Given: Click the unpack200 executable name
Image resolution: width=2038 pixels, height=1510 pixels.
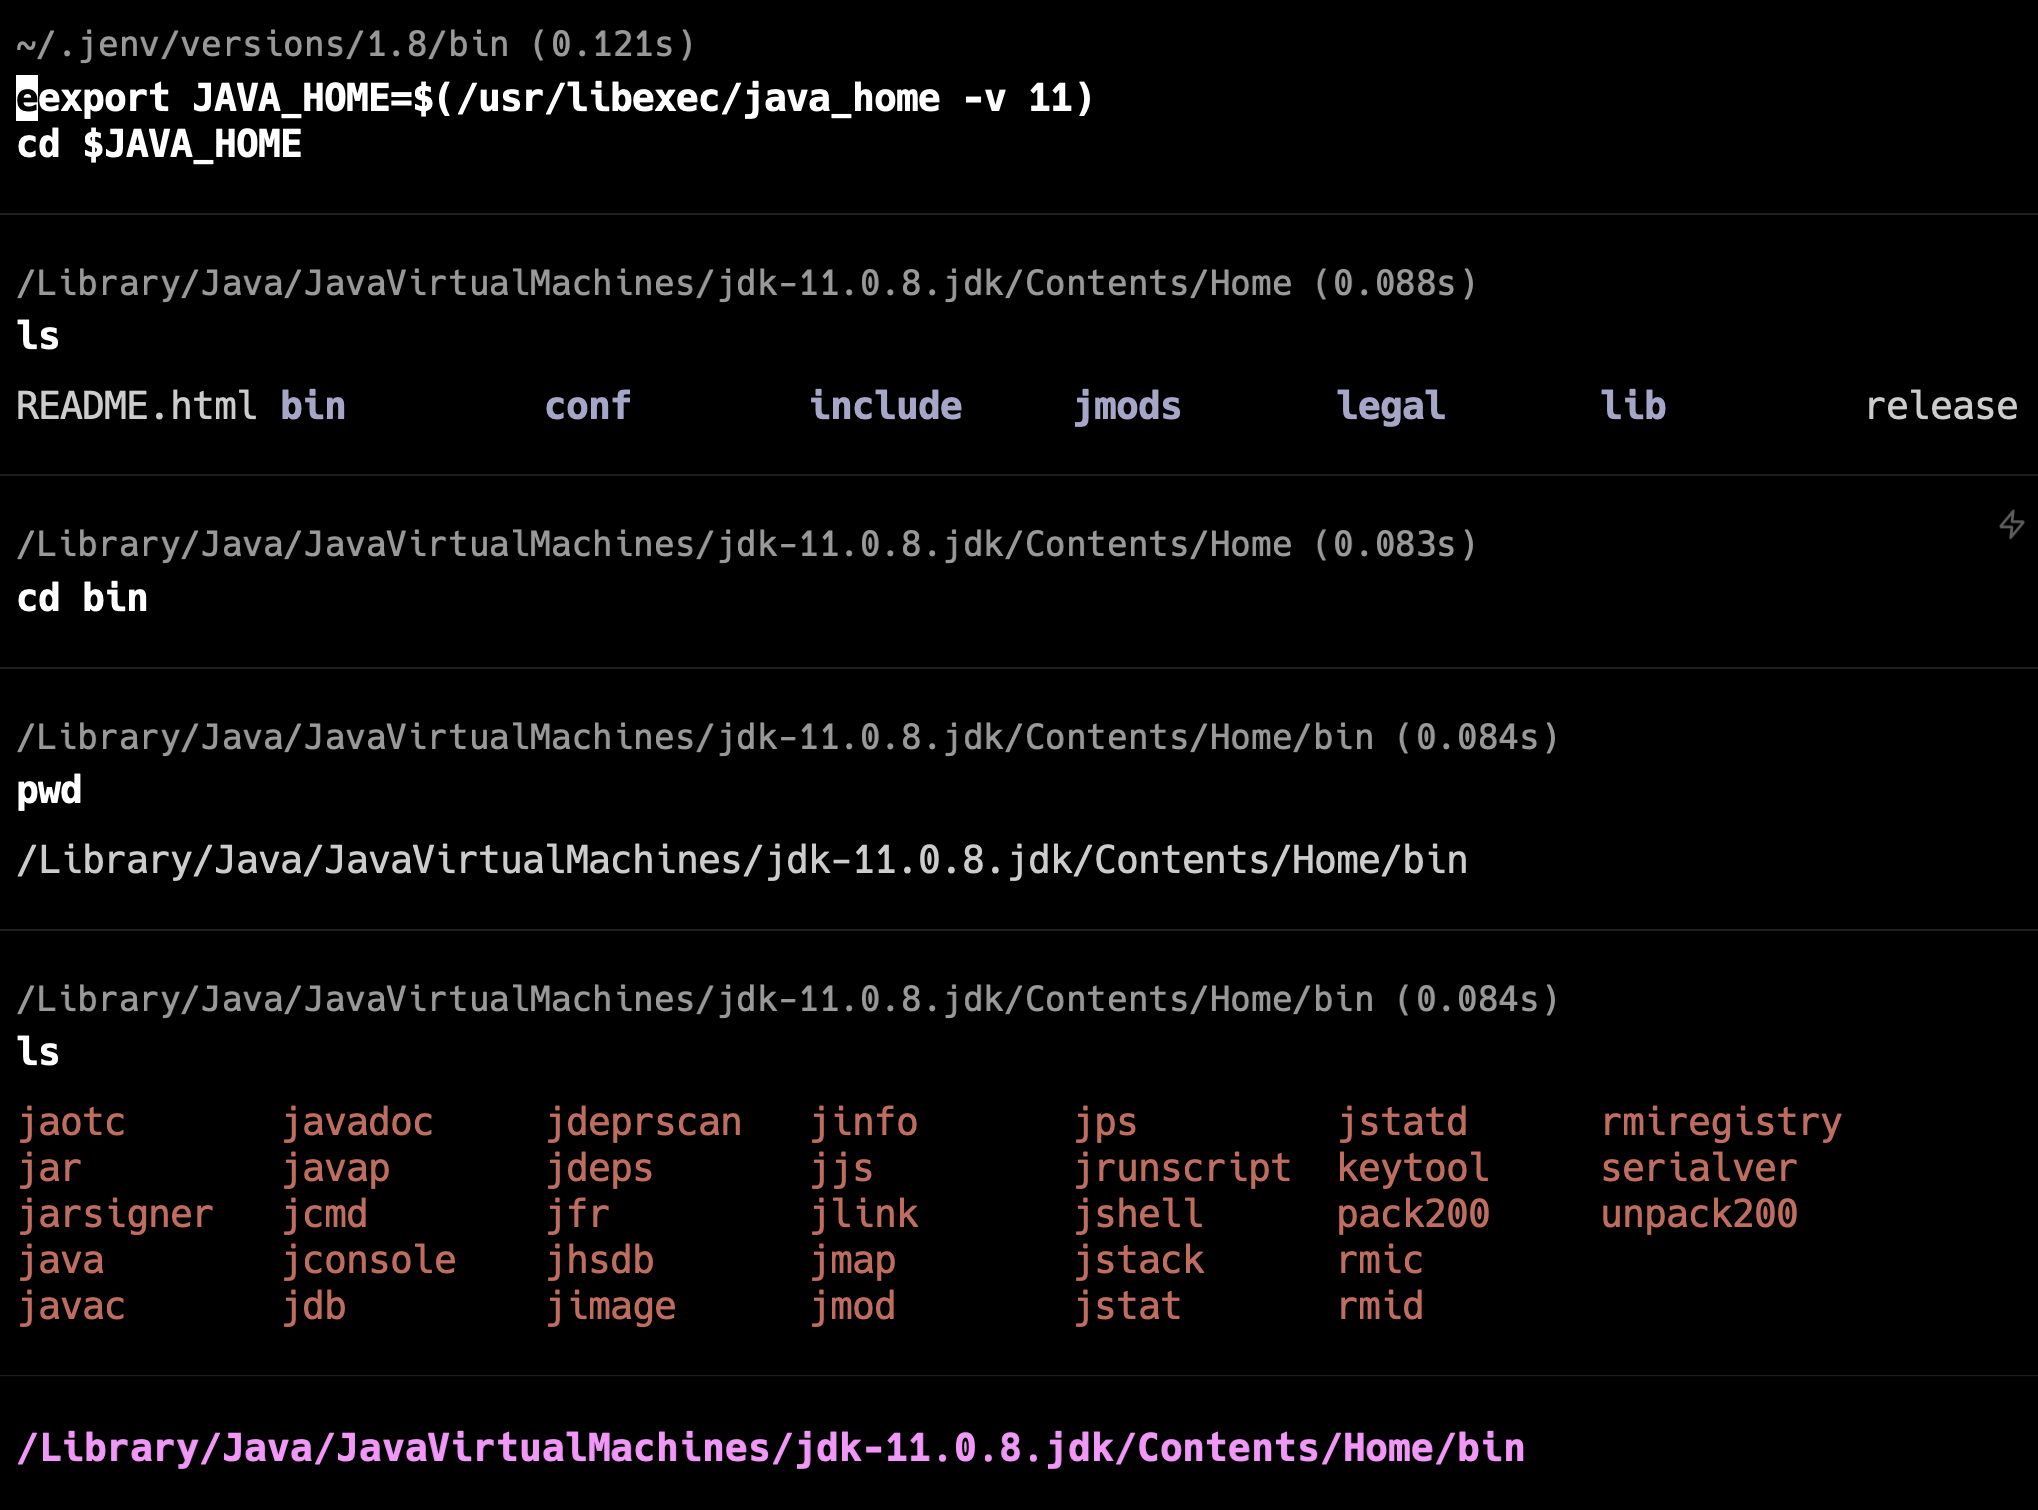Looking at the screenshot, I should pos(1699,1214).
